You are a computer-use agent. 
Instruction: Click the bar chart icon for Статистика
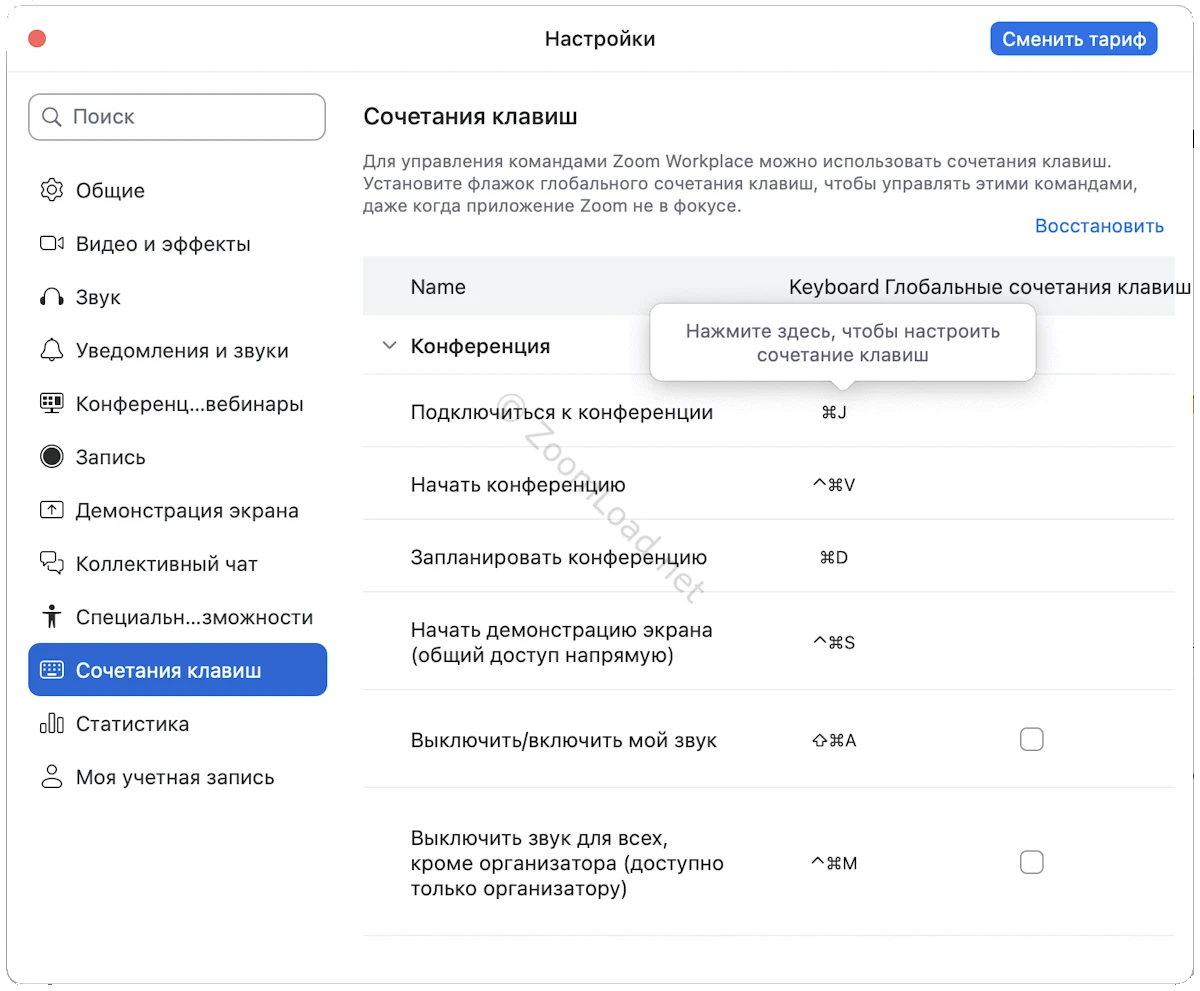coord(51,724)
